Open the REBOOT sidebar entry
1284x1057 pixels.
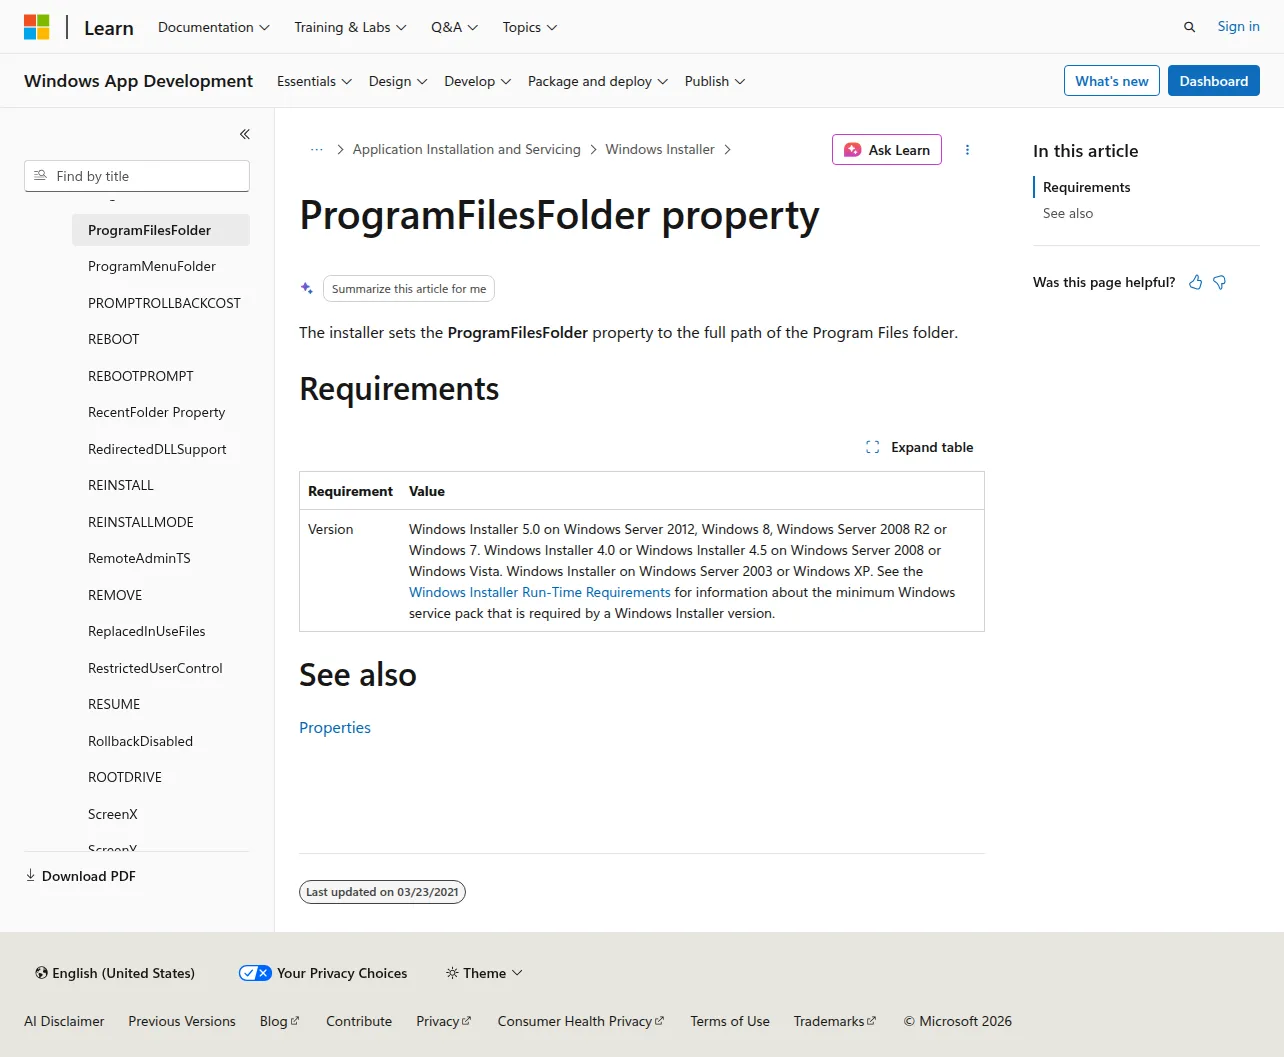tap(114, 339)
